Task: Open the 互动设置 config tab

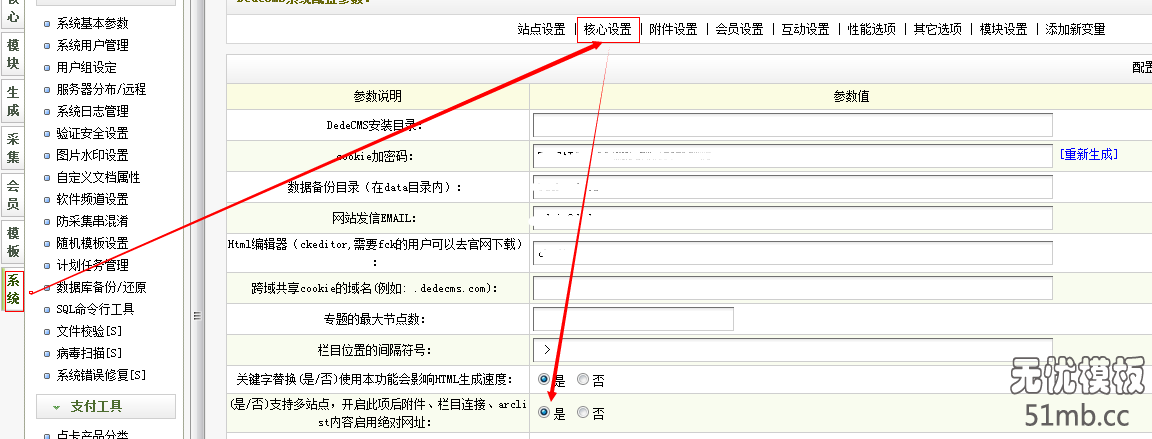Action: [x=805, y=30]
